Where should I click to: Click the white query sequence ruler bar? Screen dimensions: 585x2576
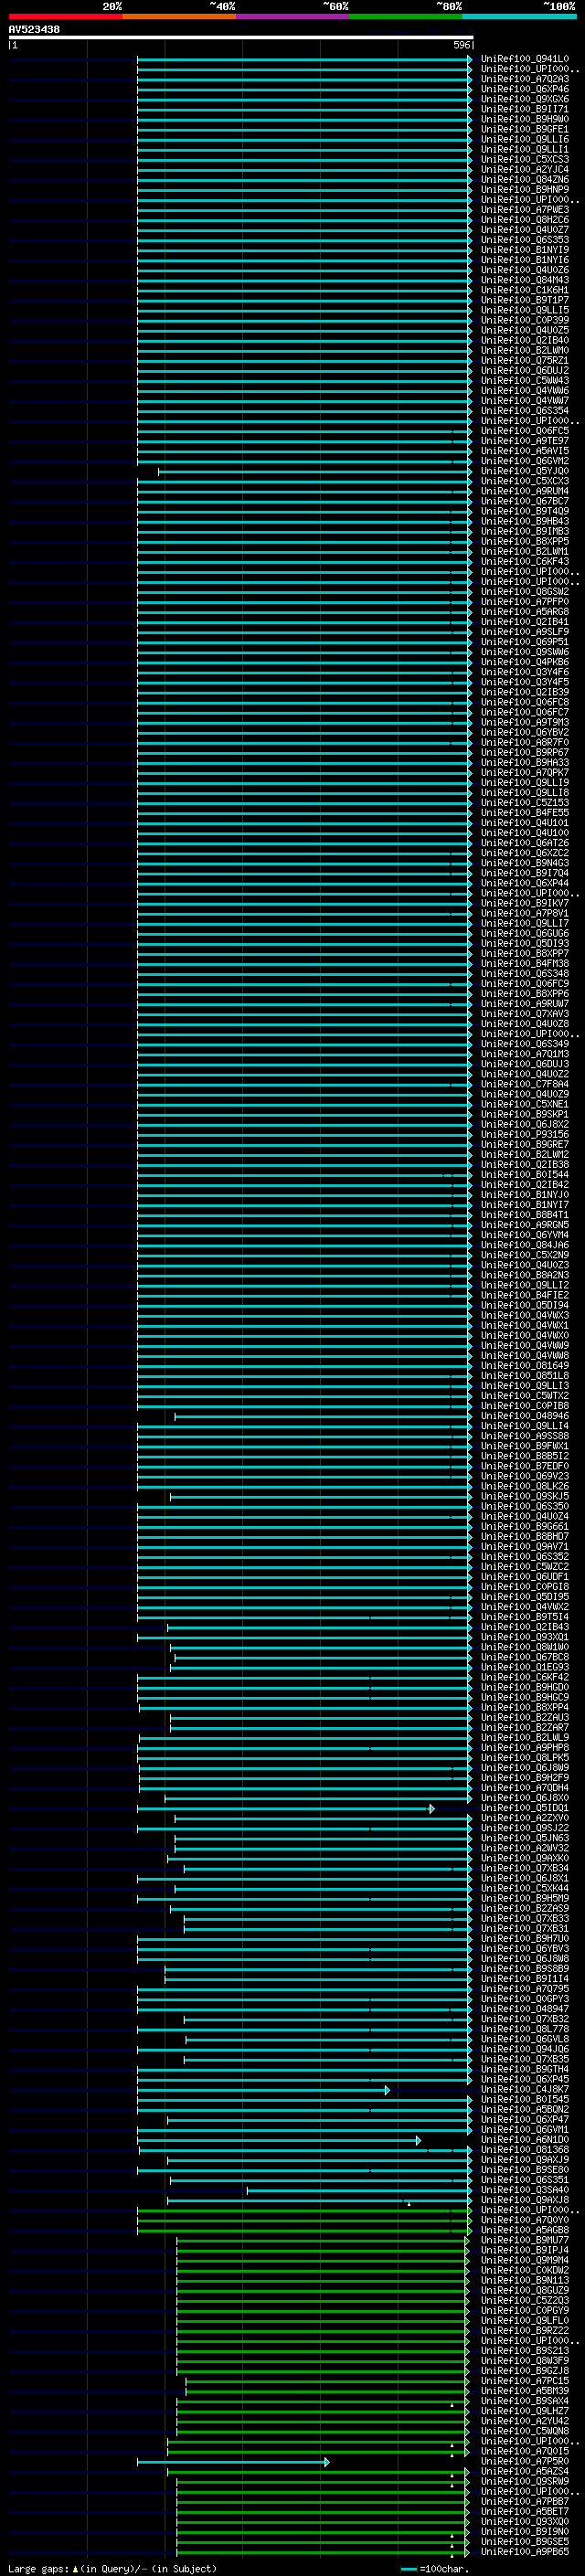click(240, 37)
